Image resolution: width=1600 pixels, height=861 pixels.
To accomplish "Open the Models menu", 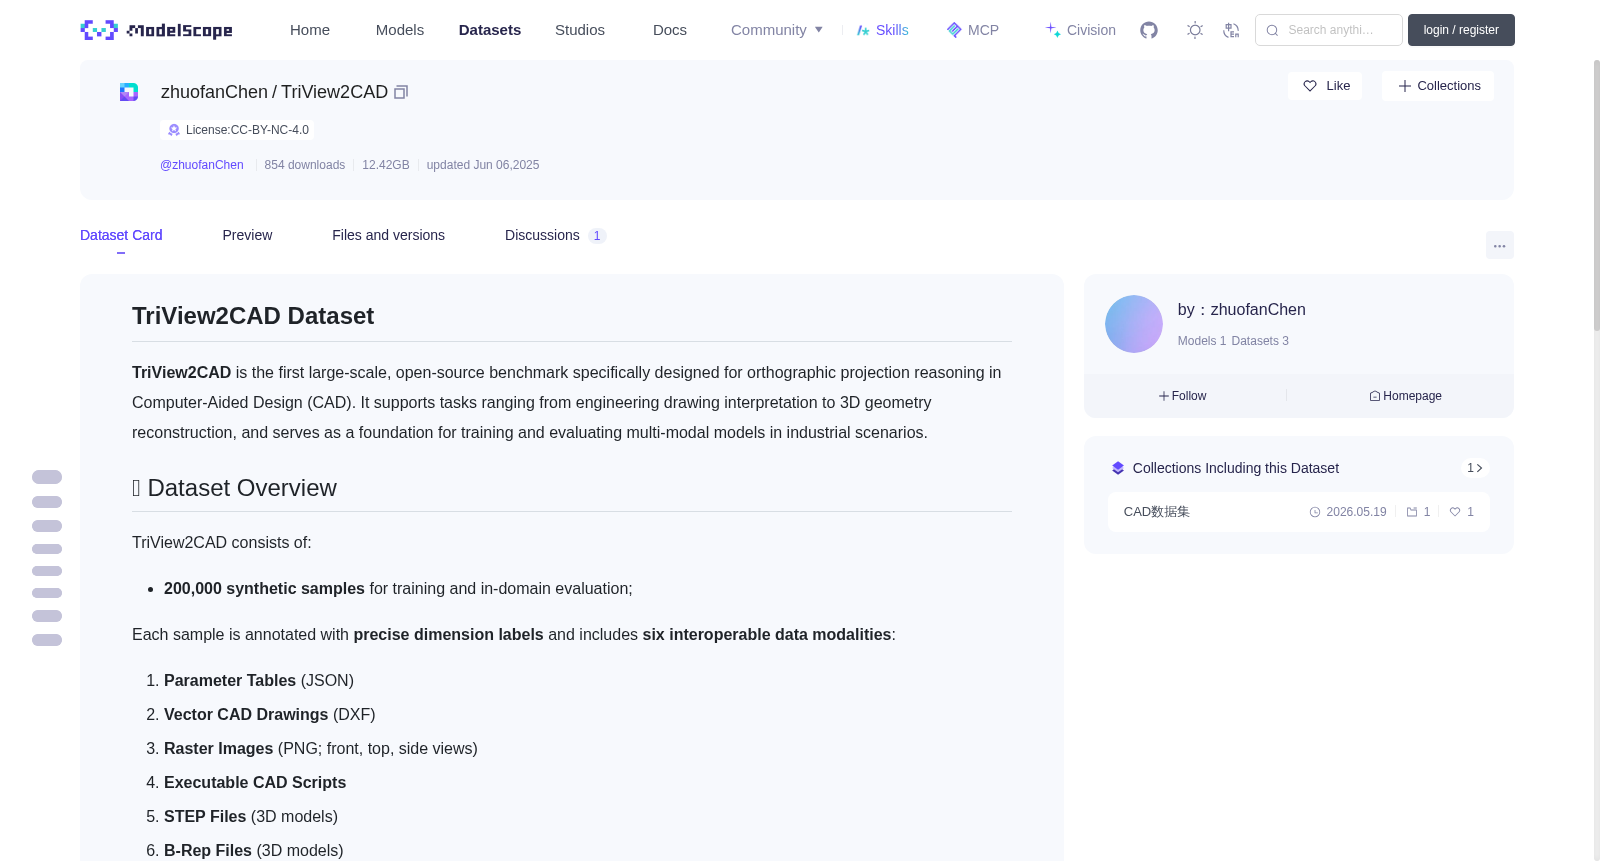I will [x=400, y=30].
